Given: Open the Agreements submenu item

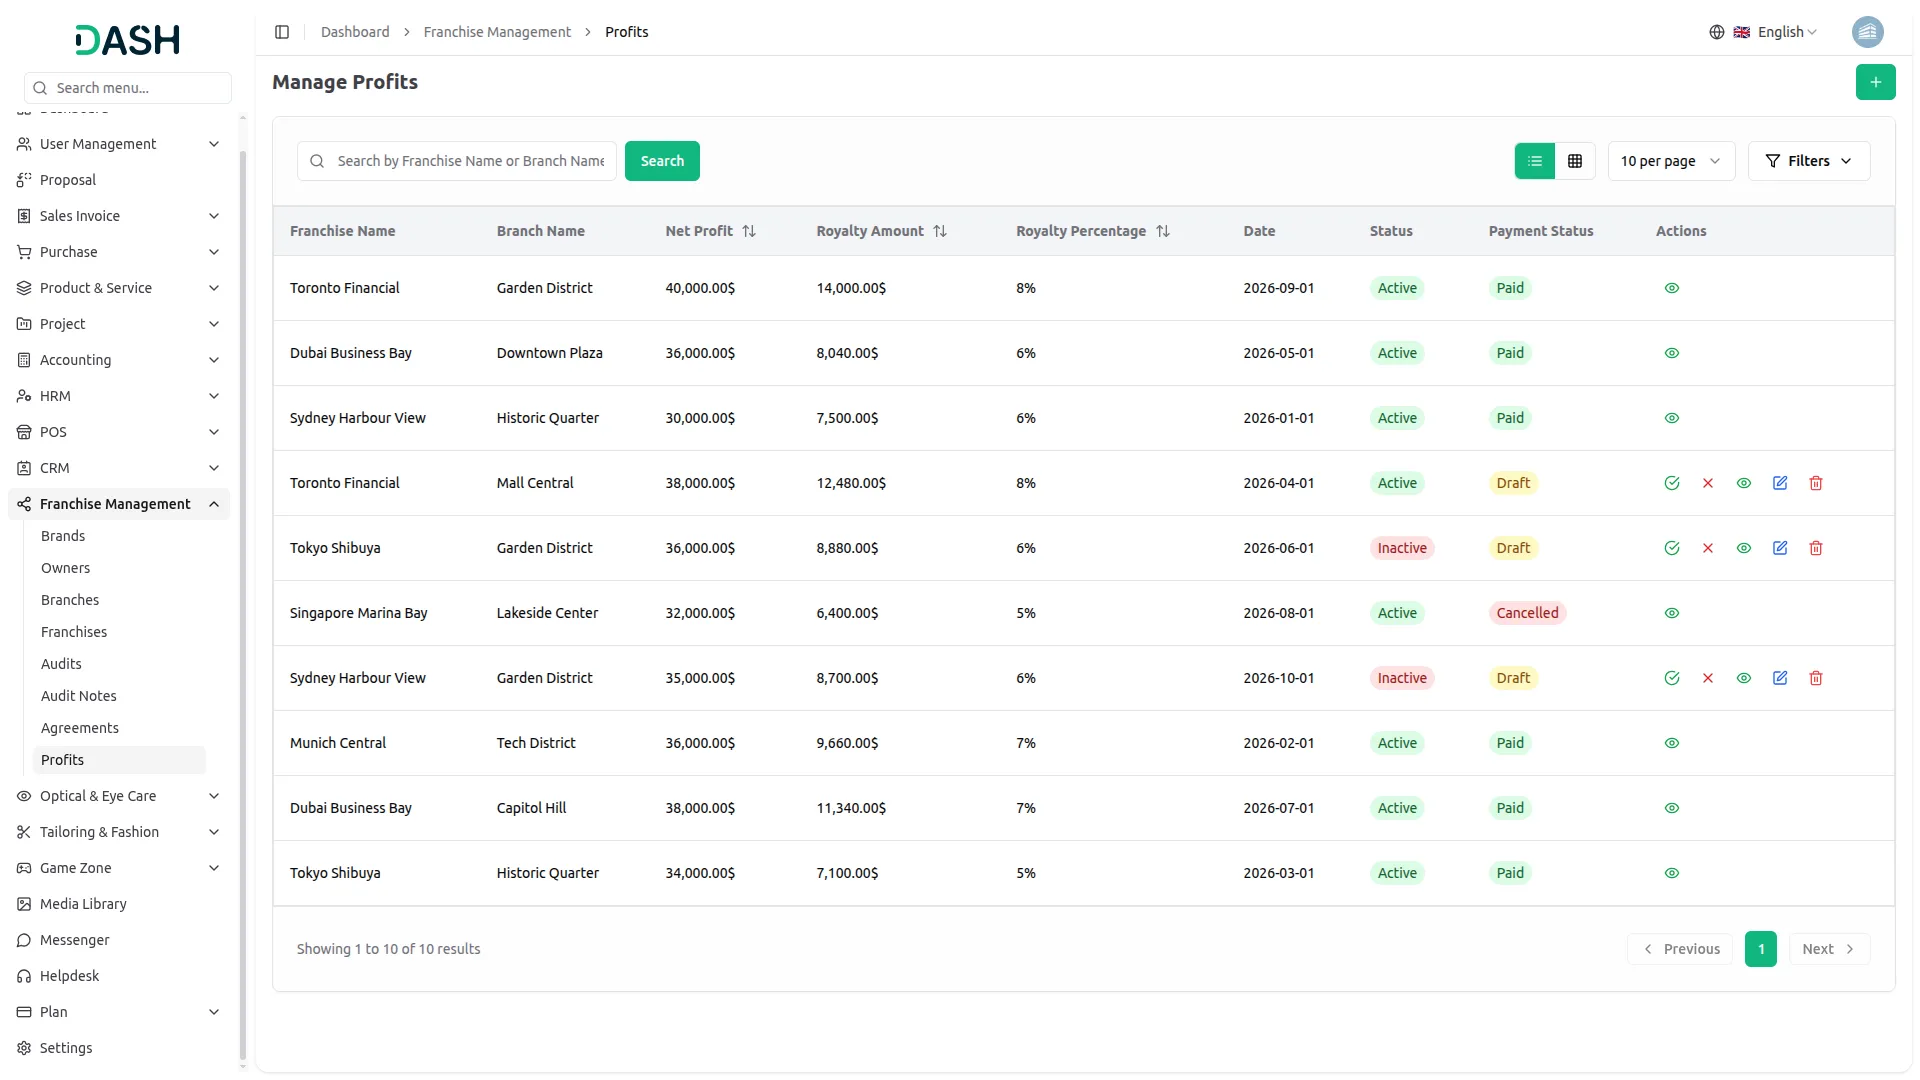Looking at the screenshot, I should pyautogui.click(x=79, y=728).
